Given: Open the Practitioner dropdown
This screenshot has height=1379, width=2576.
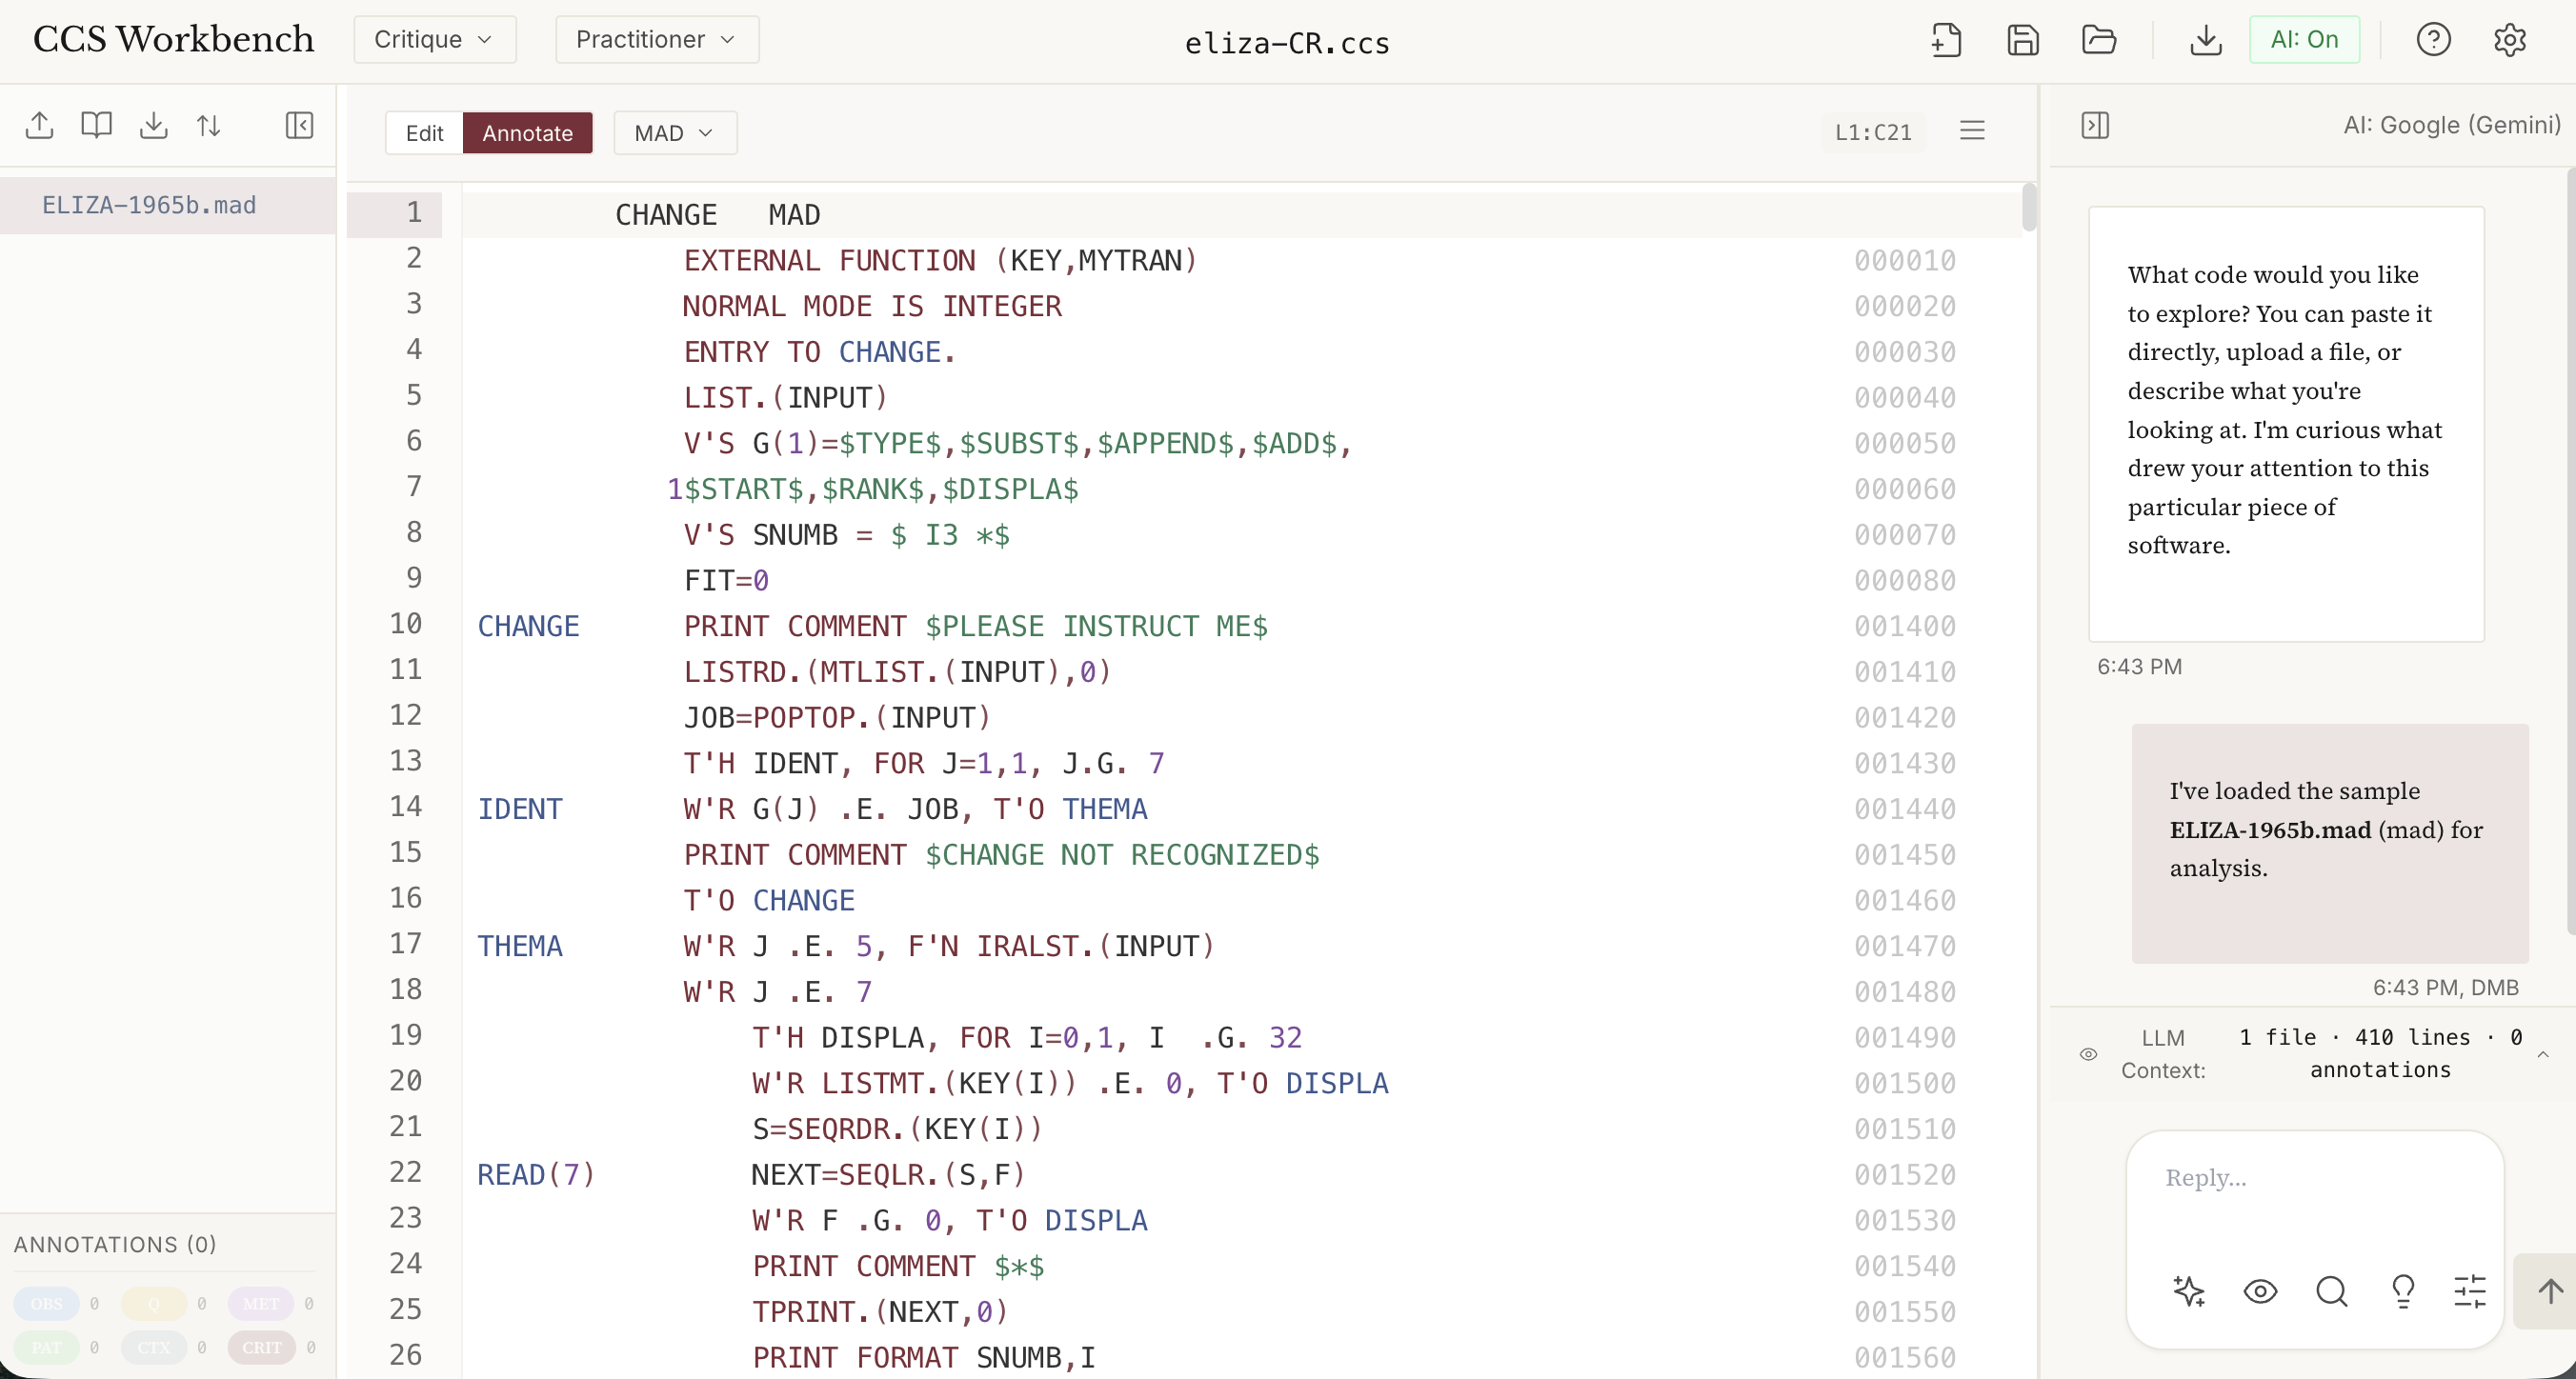Looking at the screenshot, I should tap(656, 40).
